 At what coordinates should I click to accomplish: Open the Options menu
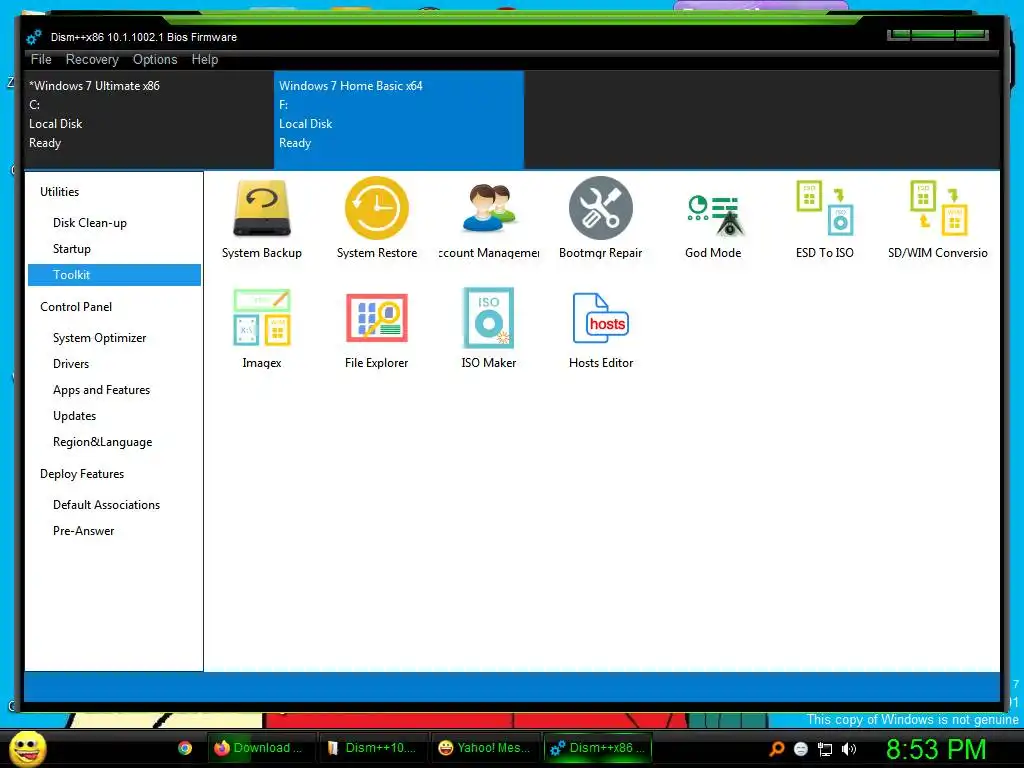click(x=155, y=59)
